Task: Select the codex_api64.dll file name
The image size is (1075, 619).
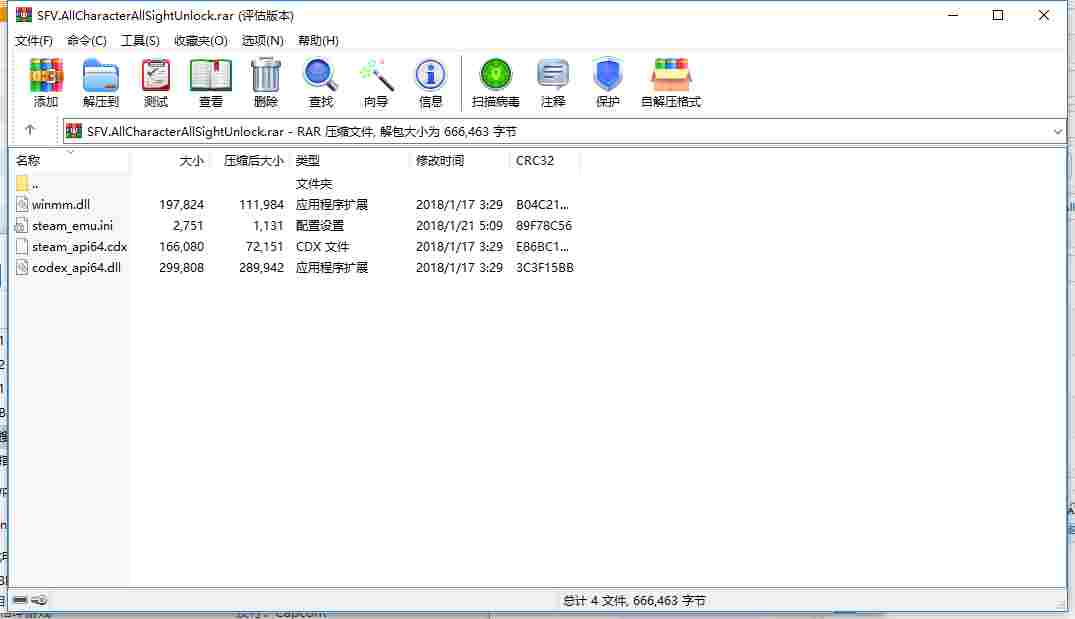Action: point(76,267)
